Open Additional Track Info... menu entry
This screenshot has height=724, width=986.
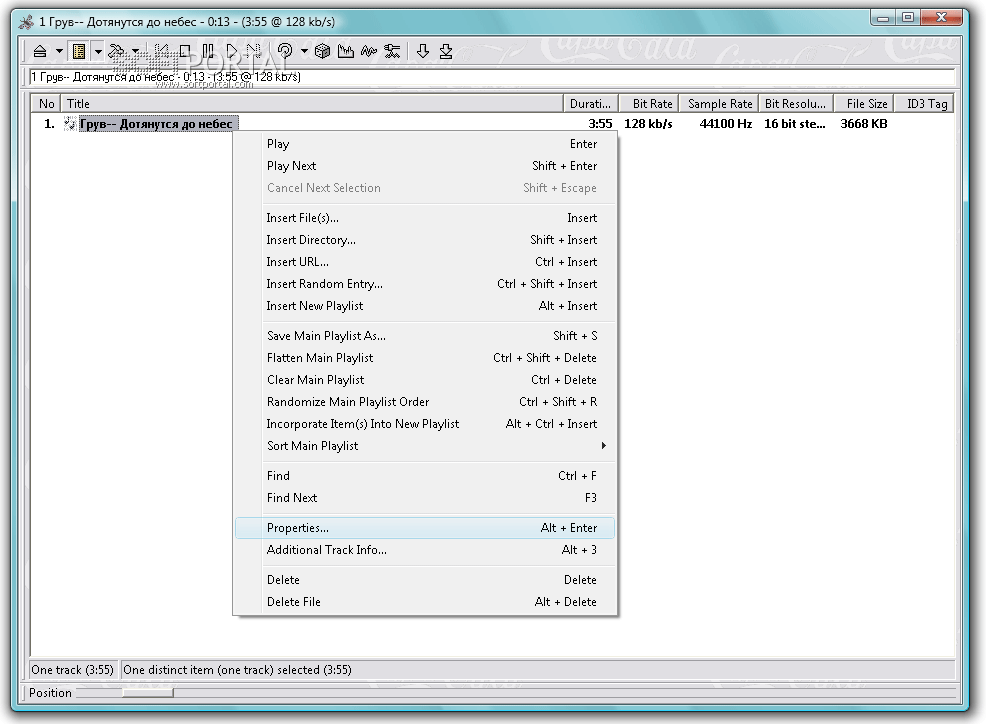425,550
